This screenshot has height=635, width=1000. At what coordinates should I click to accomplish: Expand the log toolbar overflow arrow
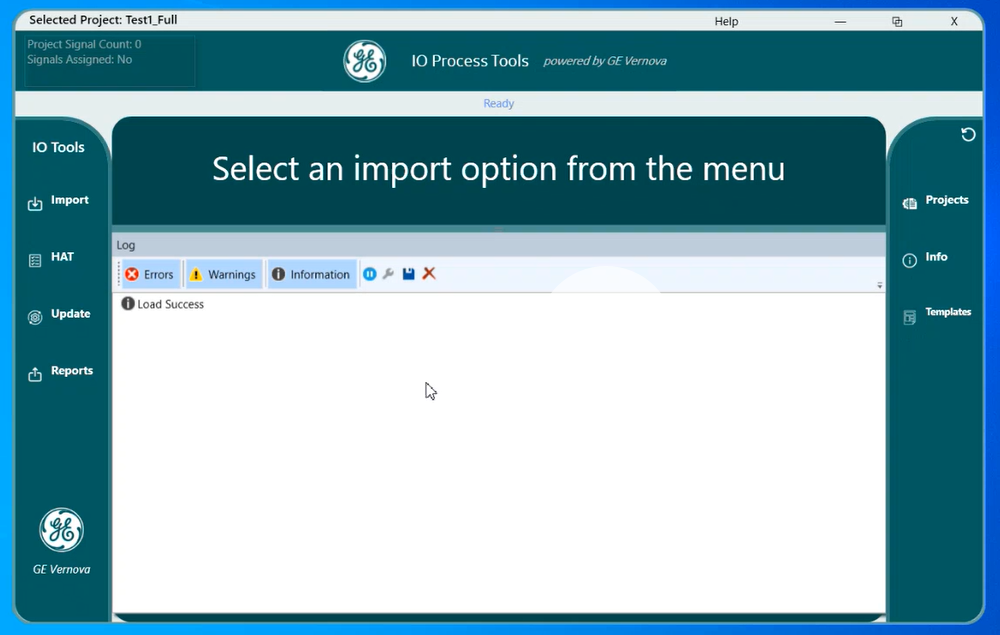879,286
